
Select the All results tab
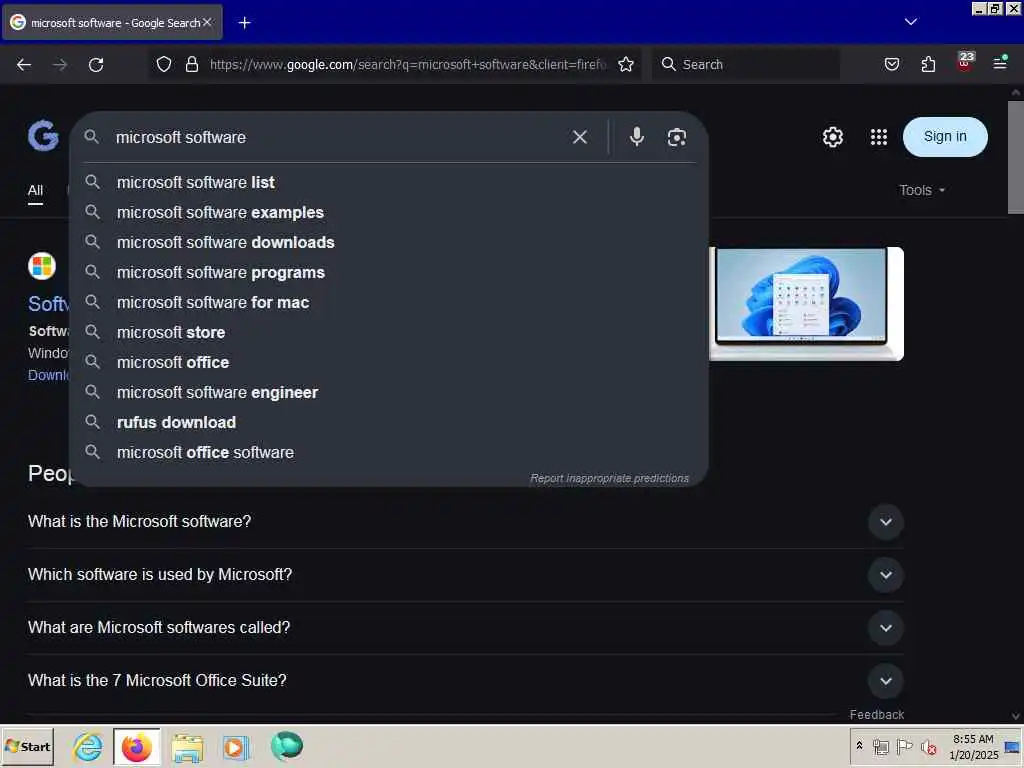pyautogui.click(x=35, y=190)
